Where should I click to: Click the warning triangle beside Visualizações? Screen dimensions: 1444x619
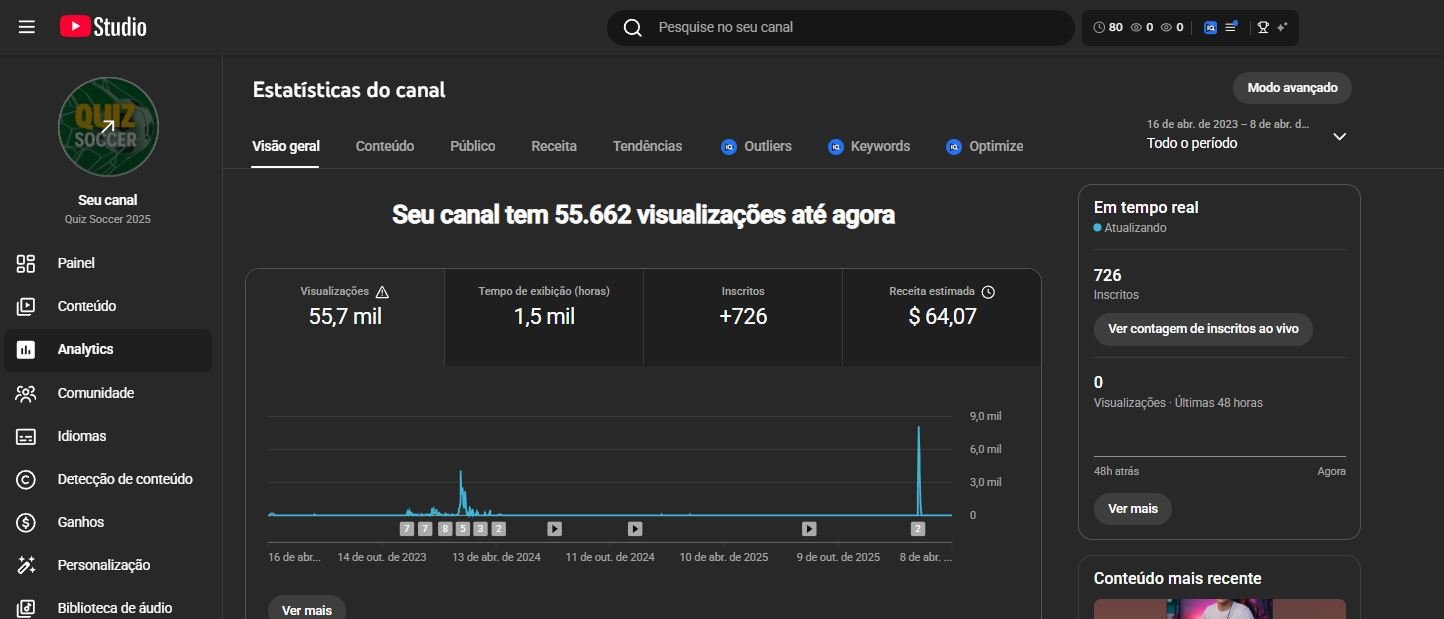(382, 292)
